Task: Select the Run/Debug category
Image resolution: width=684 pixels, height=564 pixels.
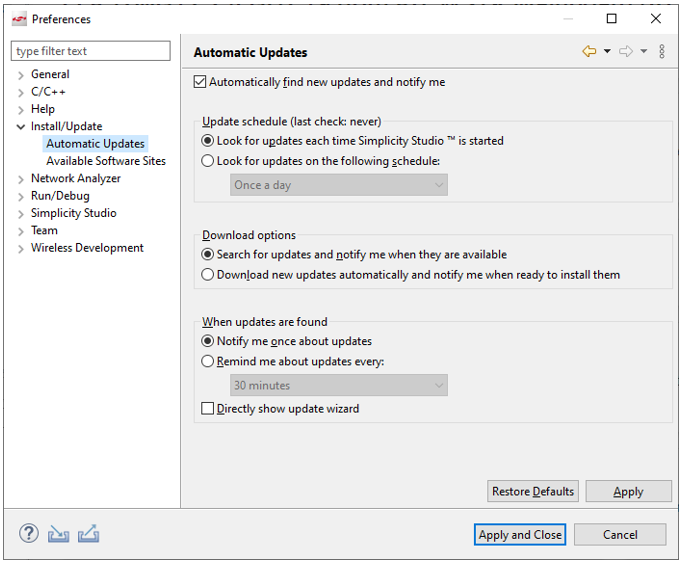Action: 60,195
